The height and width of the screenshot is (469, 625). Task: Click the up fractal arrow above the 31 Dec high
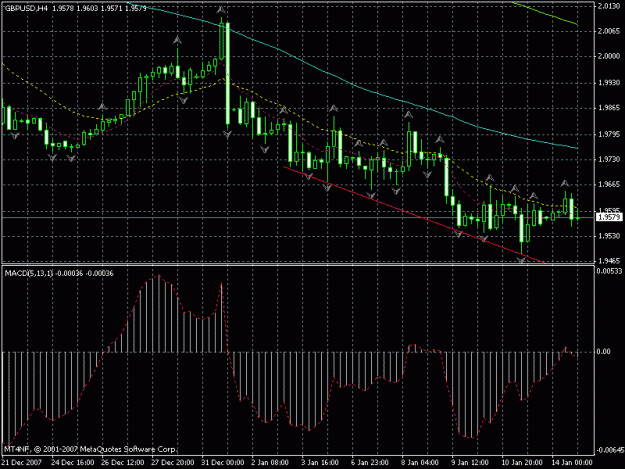coord(220,10)
